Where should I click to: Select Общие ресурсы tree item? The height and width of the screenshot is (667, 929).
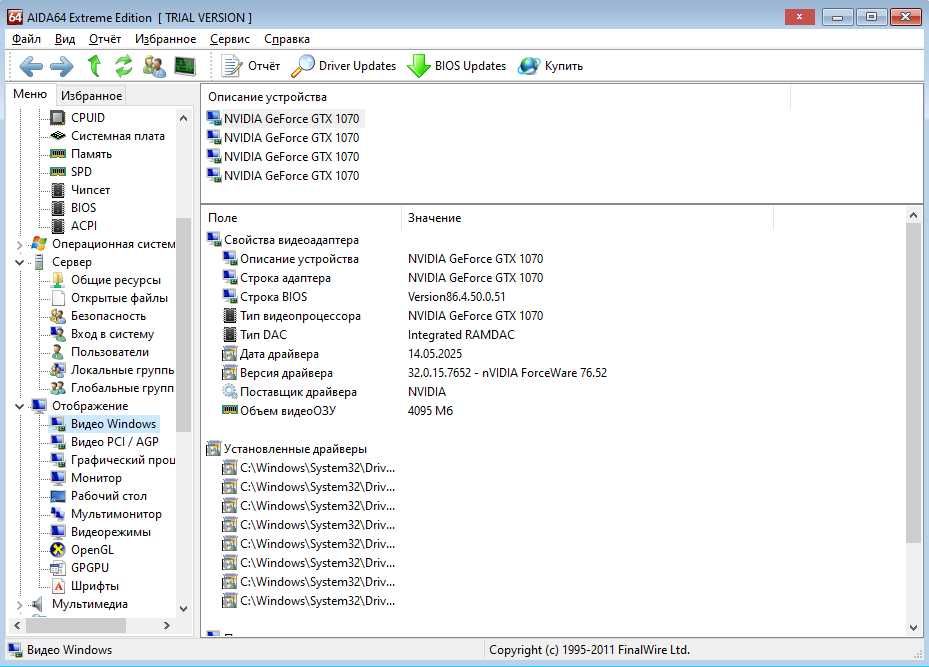pyautogui.click(x=116, y=280)
